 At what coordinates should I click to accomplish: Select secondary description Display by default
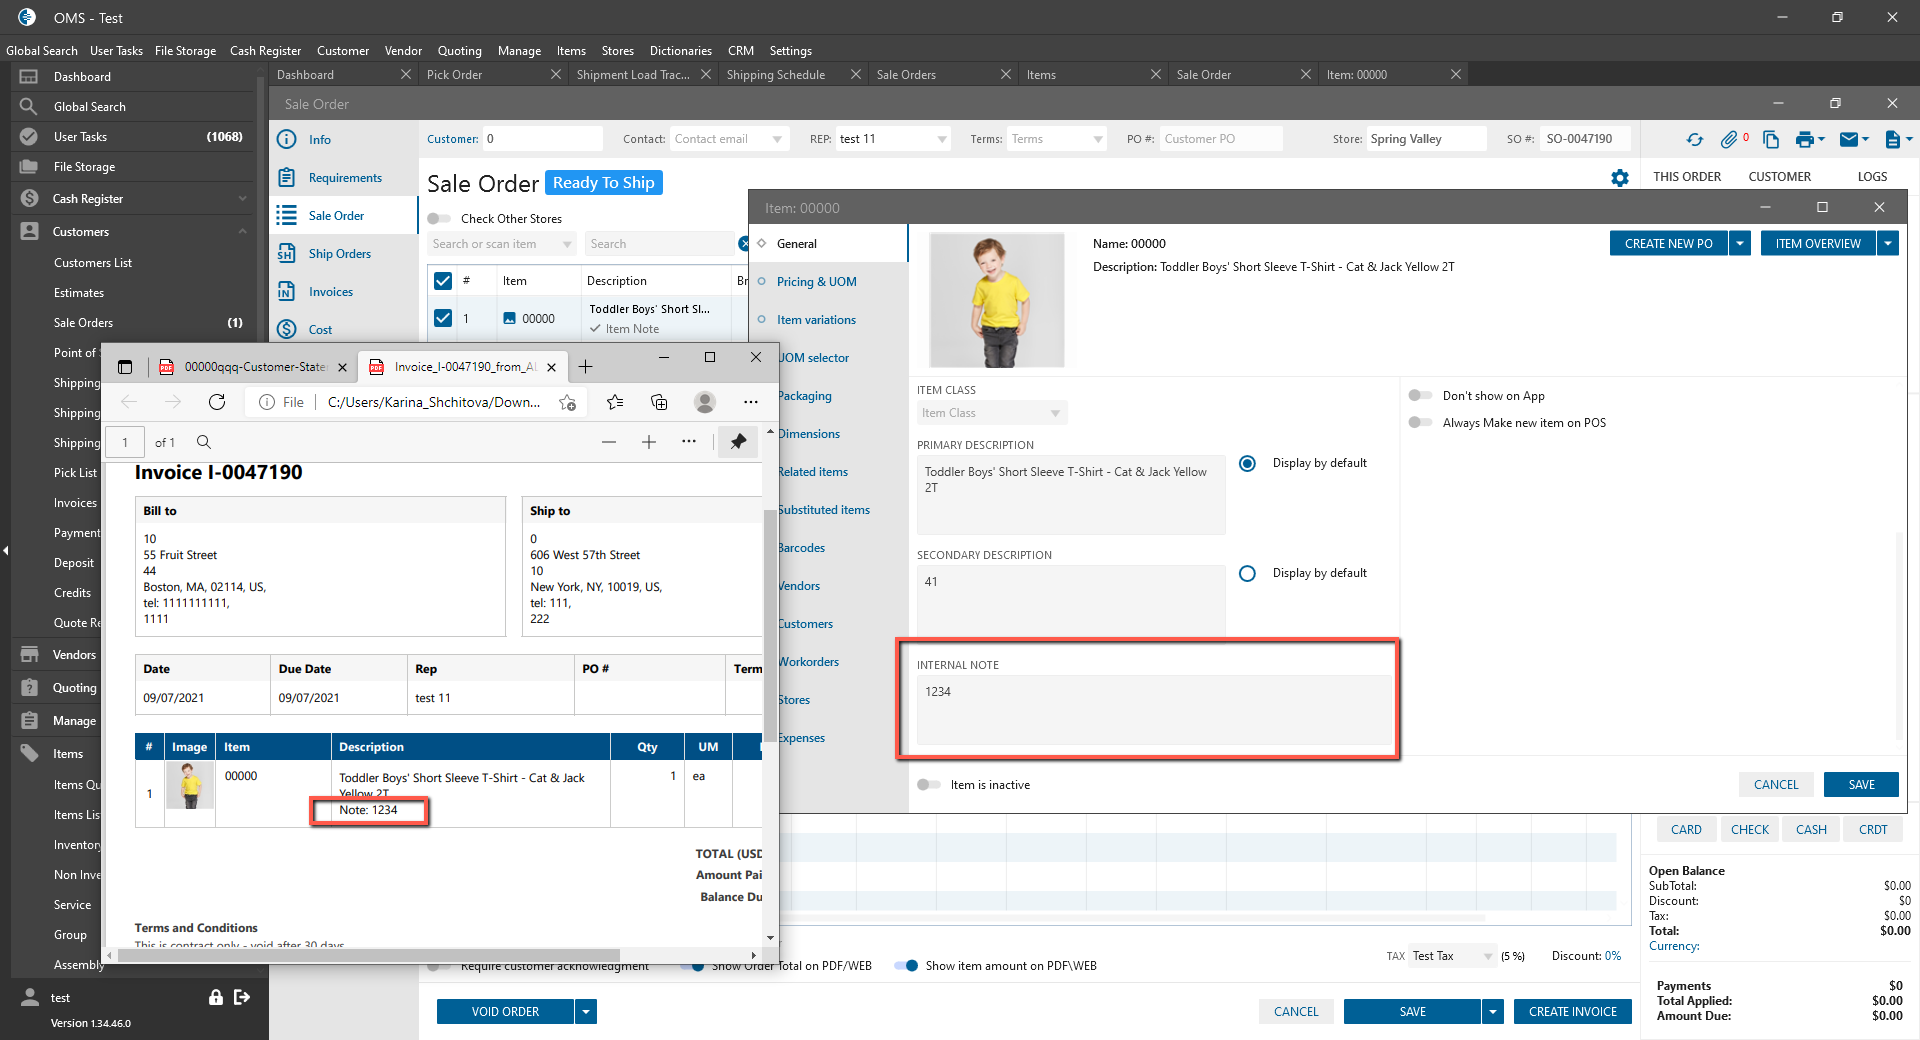tap(1247, 574)
